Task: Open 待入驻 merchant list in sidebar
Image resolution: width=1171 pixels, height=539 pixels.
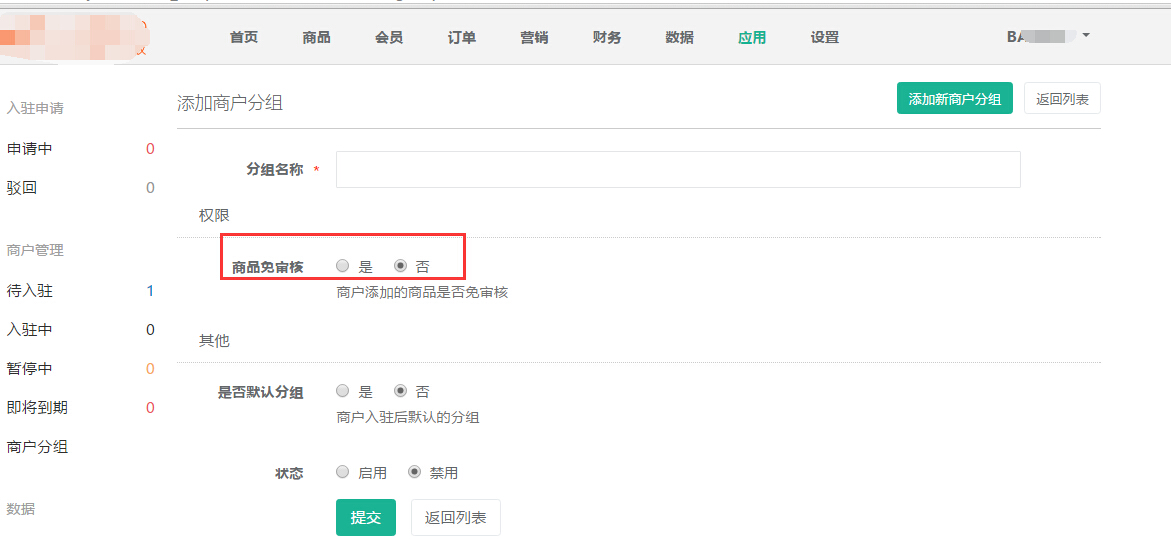Action: 30,291
